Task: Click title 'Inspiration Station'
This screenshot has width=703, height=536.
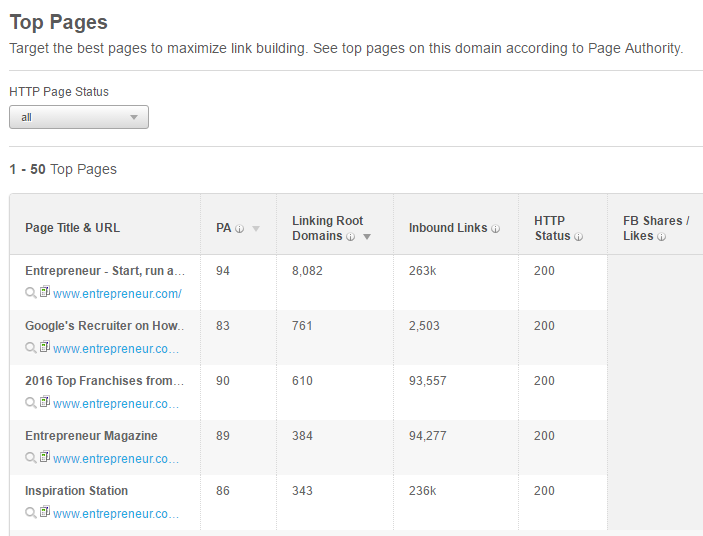Action: (x=77, y=491)
